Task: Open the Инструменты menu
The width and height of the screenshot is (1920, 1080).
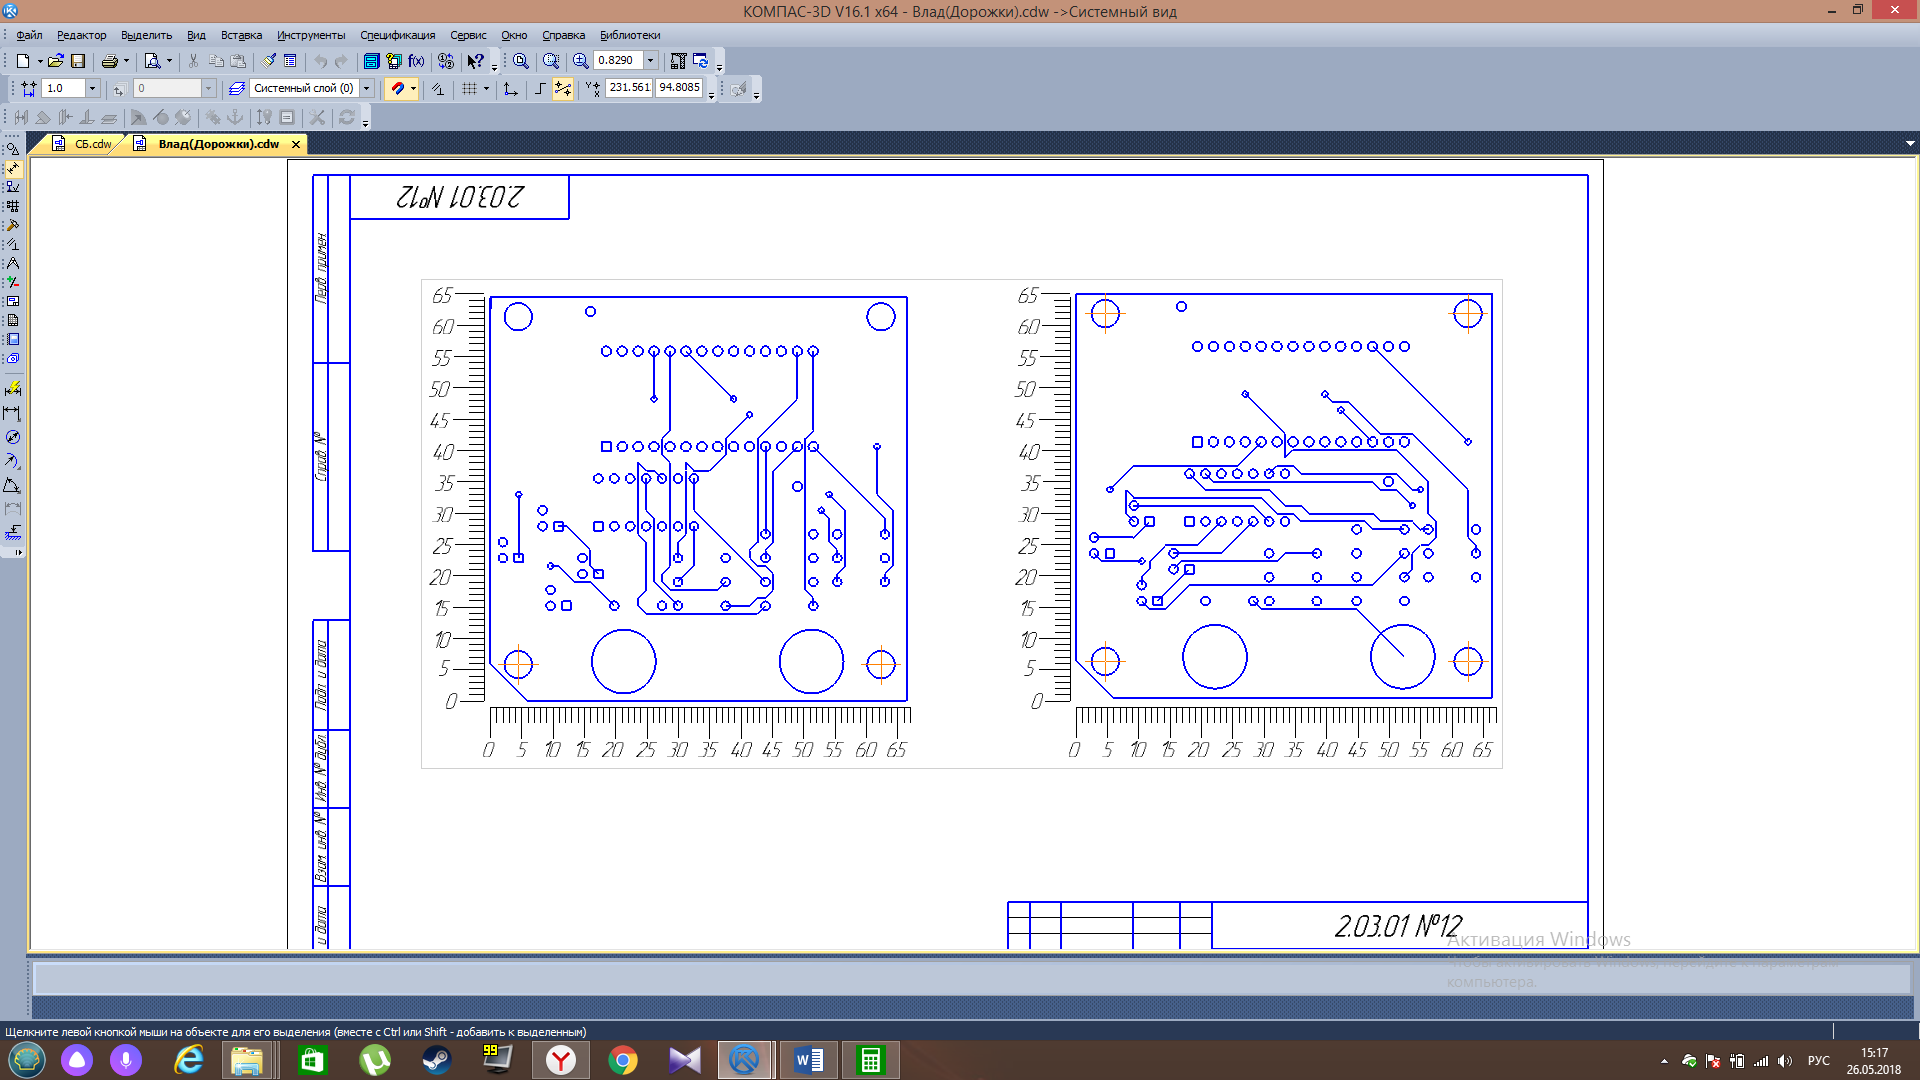Action: [x=310, y=35]
